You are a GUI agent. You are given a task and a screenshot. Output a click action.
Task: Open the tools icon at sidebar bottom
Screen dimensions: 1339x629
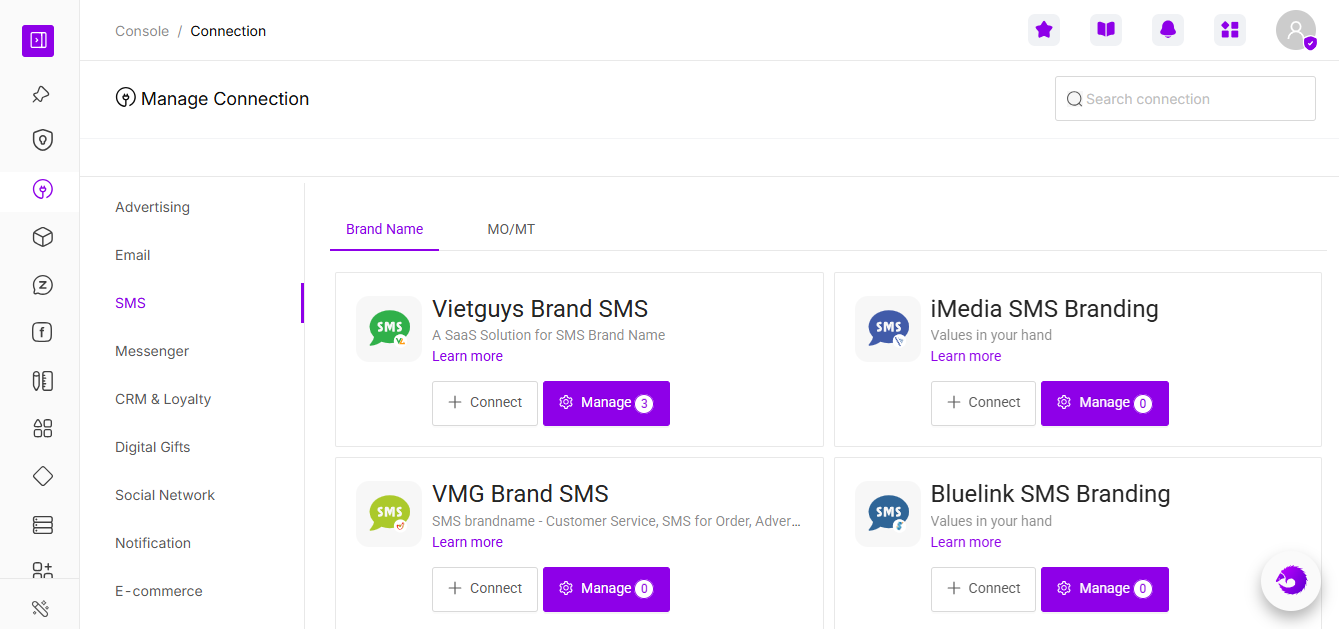pos(40,608)
